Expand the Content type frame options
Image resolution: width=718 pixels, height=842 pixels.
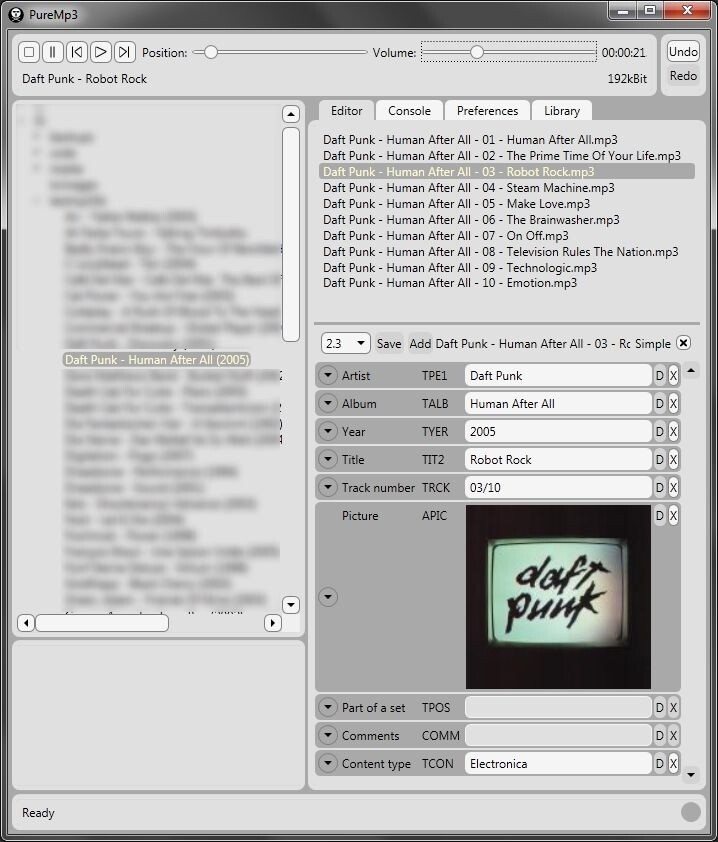(x=328, y=763)
